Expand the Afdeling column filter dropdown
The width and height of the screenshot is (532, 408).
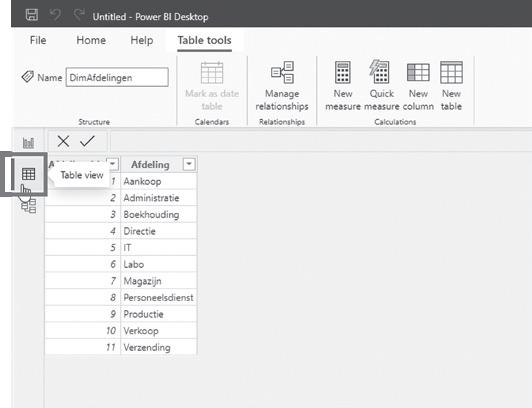(x=189, y=164)
